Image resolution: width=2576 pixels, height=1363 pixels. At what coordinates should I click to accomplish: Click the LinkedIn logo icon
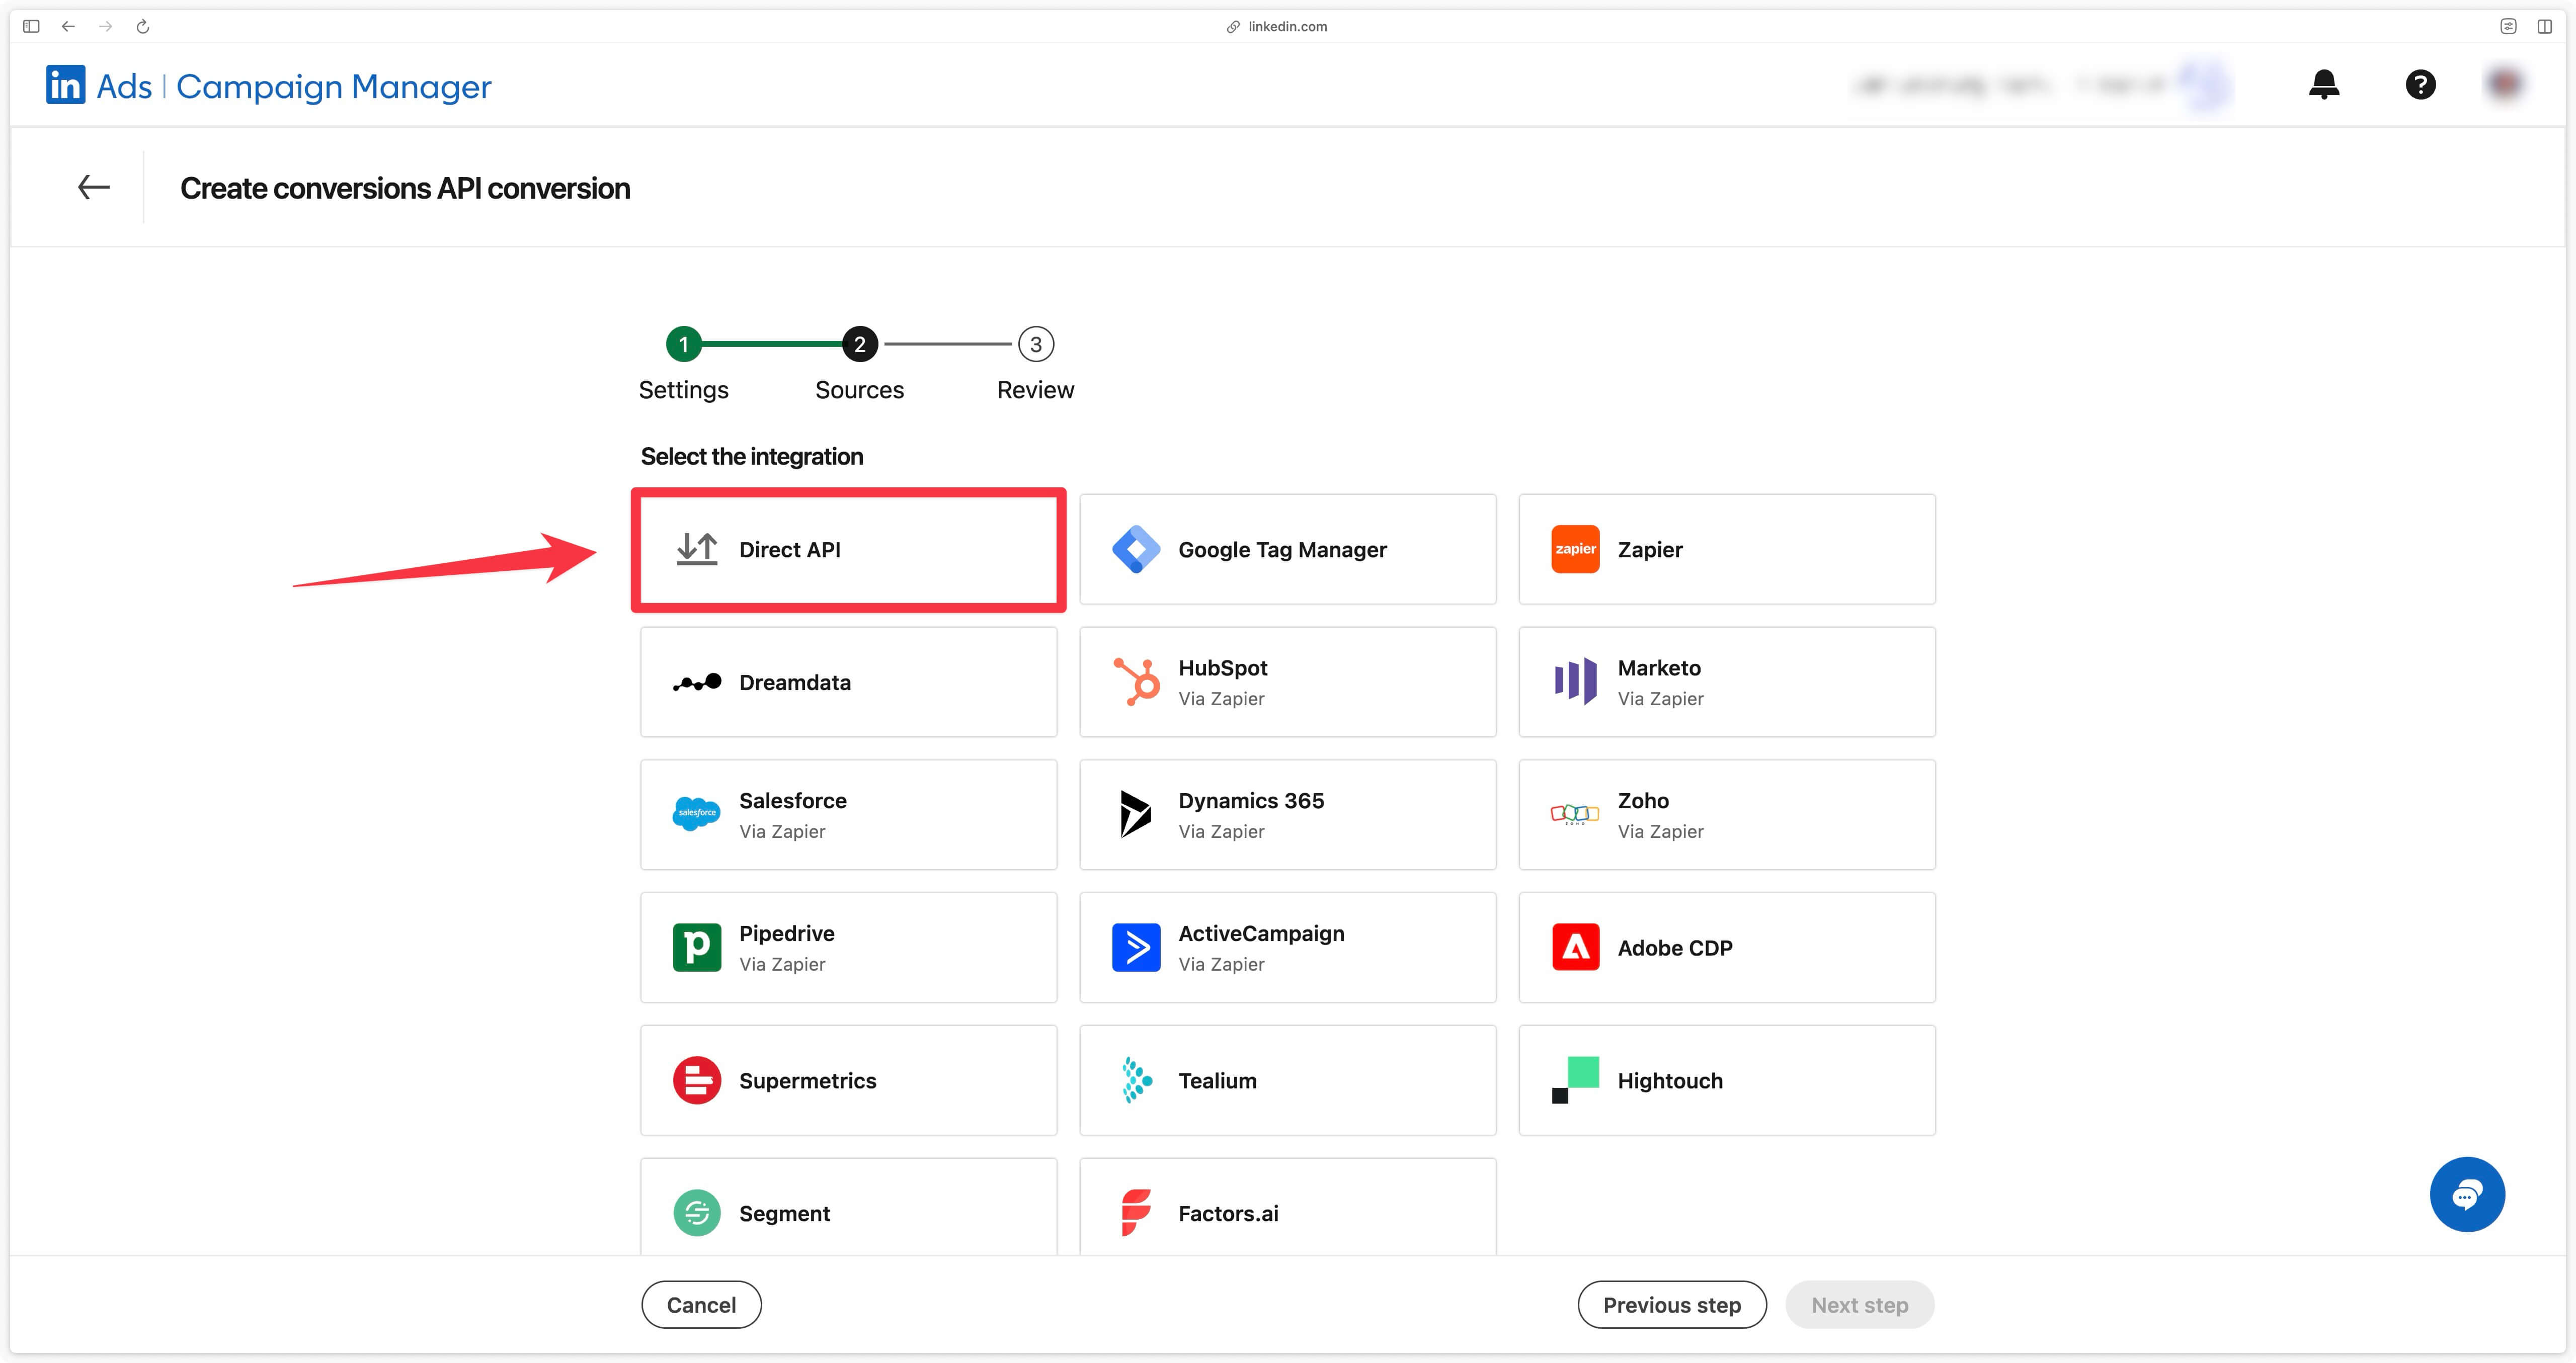(66, 85)
